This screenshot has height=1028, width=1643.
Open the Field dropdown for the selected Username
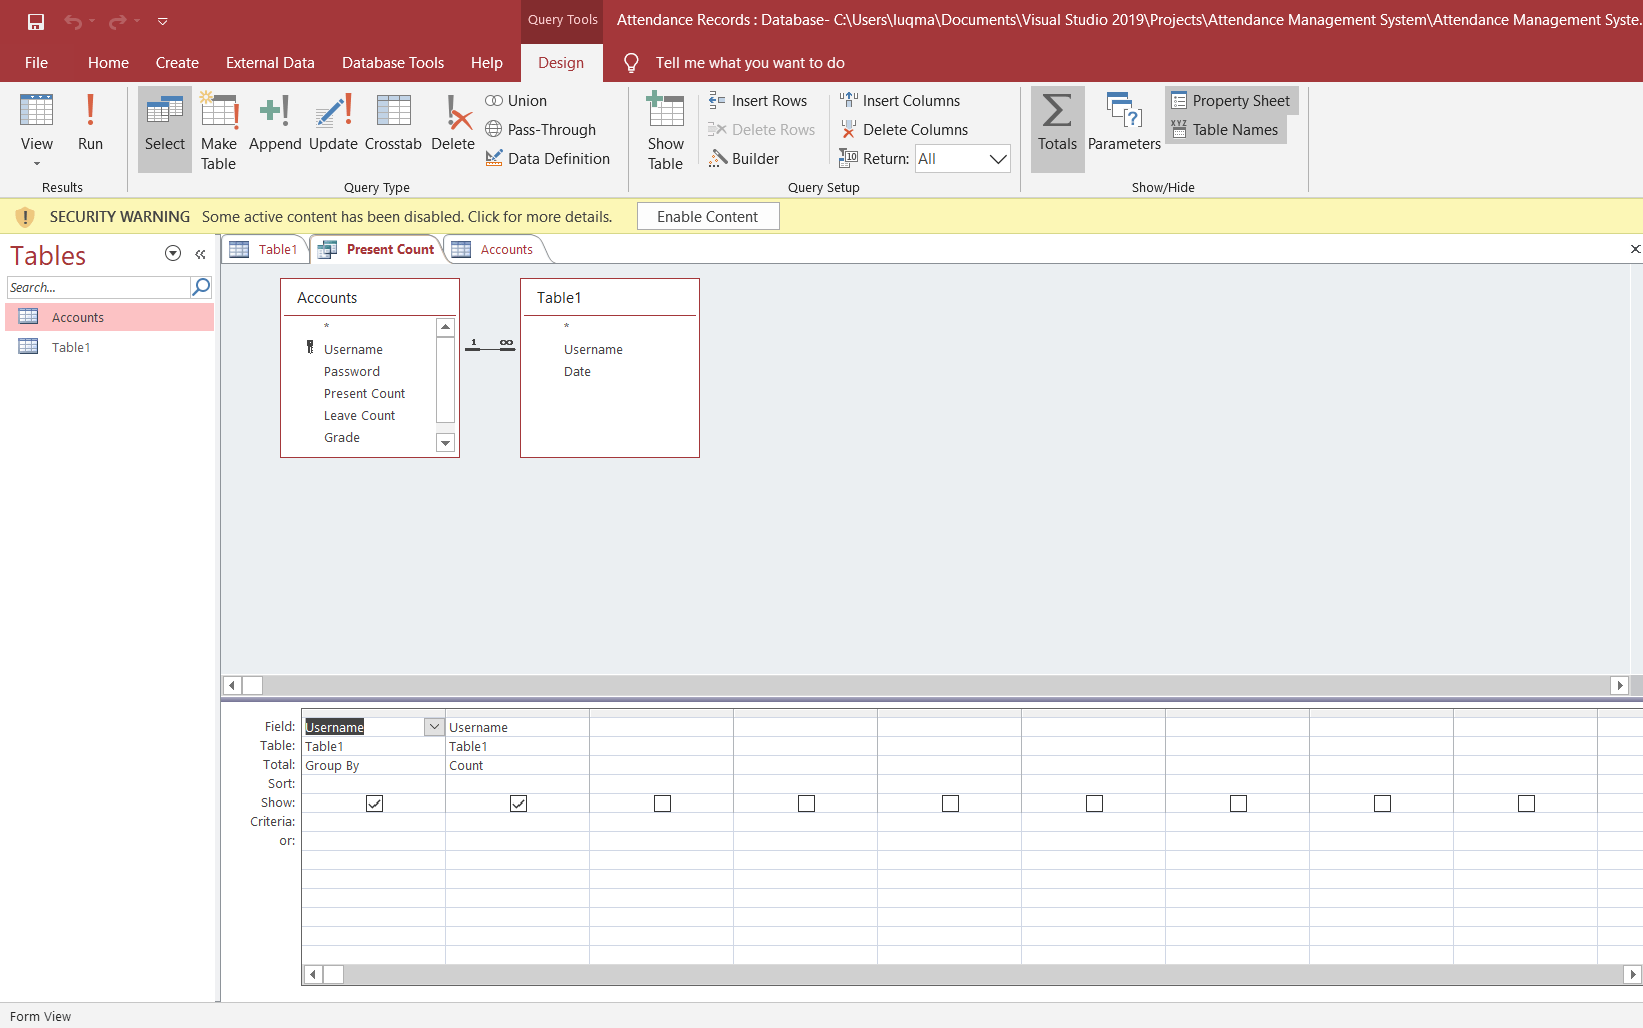[433, 726]
